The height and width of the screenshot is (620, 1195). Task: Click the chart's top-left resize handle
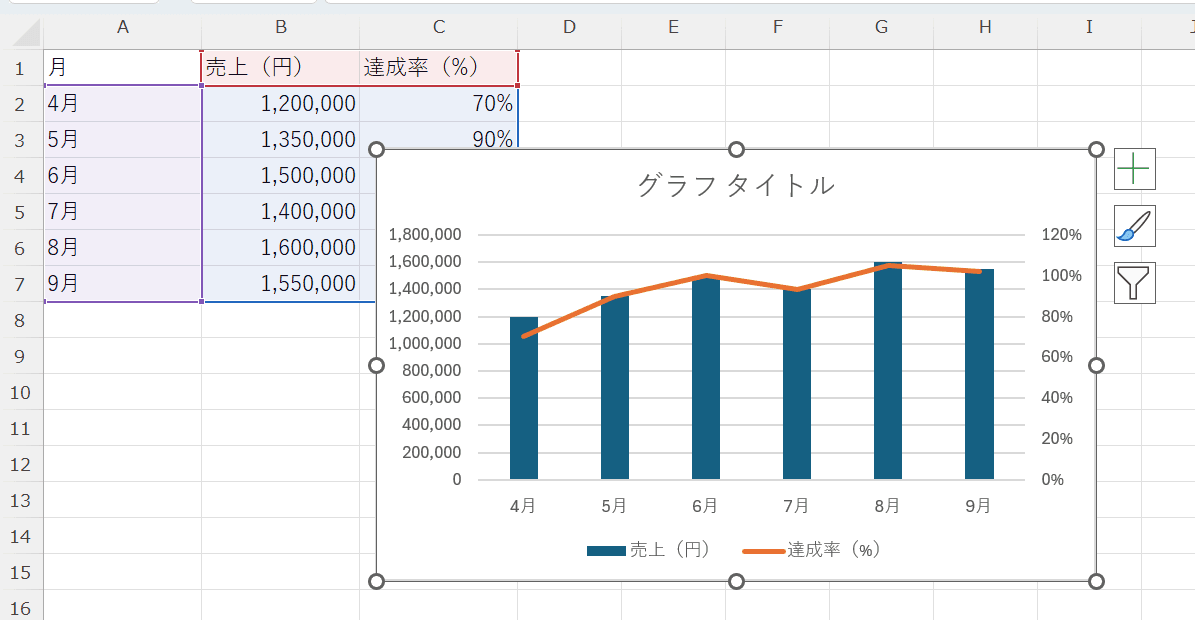(x=377, y=150)
